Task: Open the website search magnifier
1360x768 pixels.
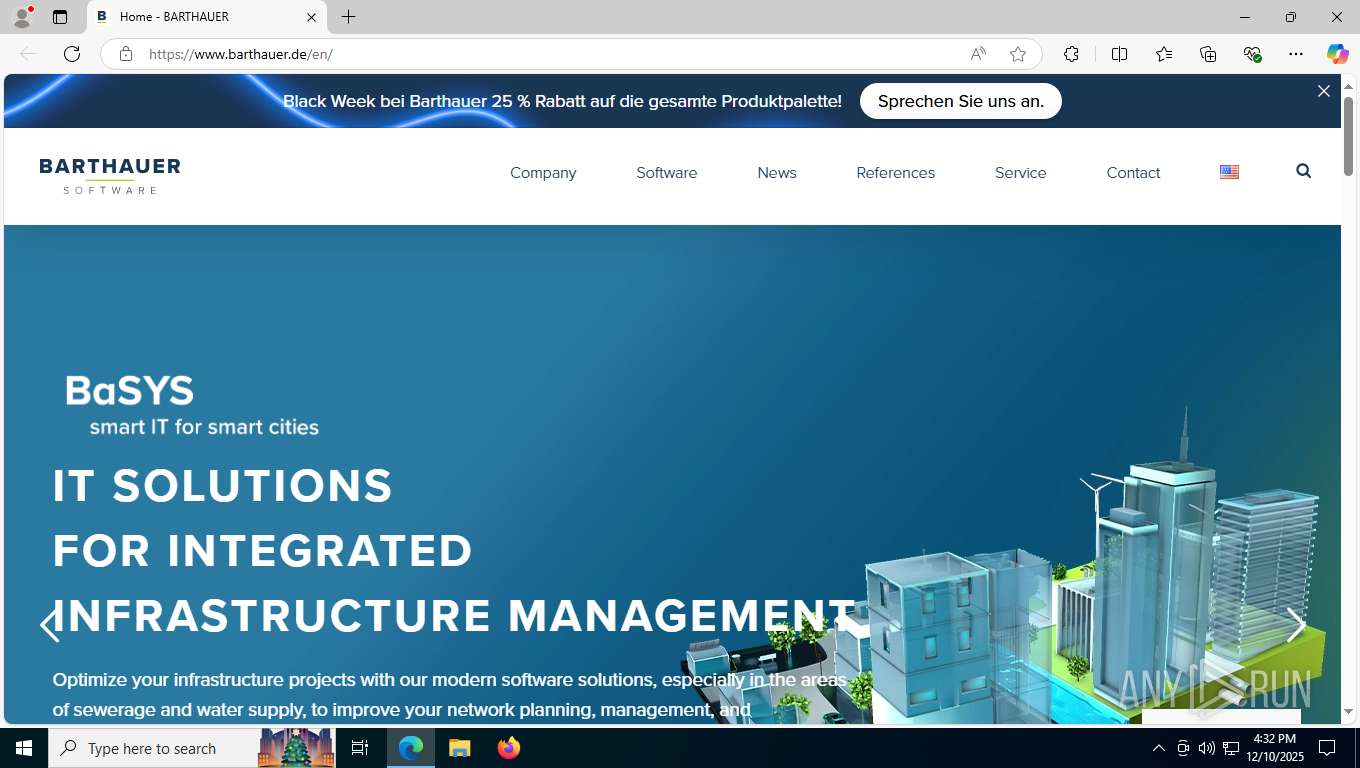Action: tap(1303, 171)
